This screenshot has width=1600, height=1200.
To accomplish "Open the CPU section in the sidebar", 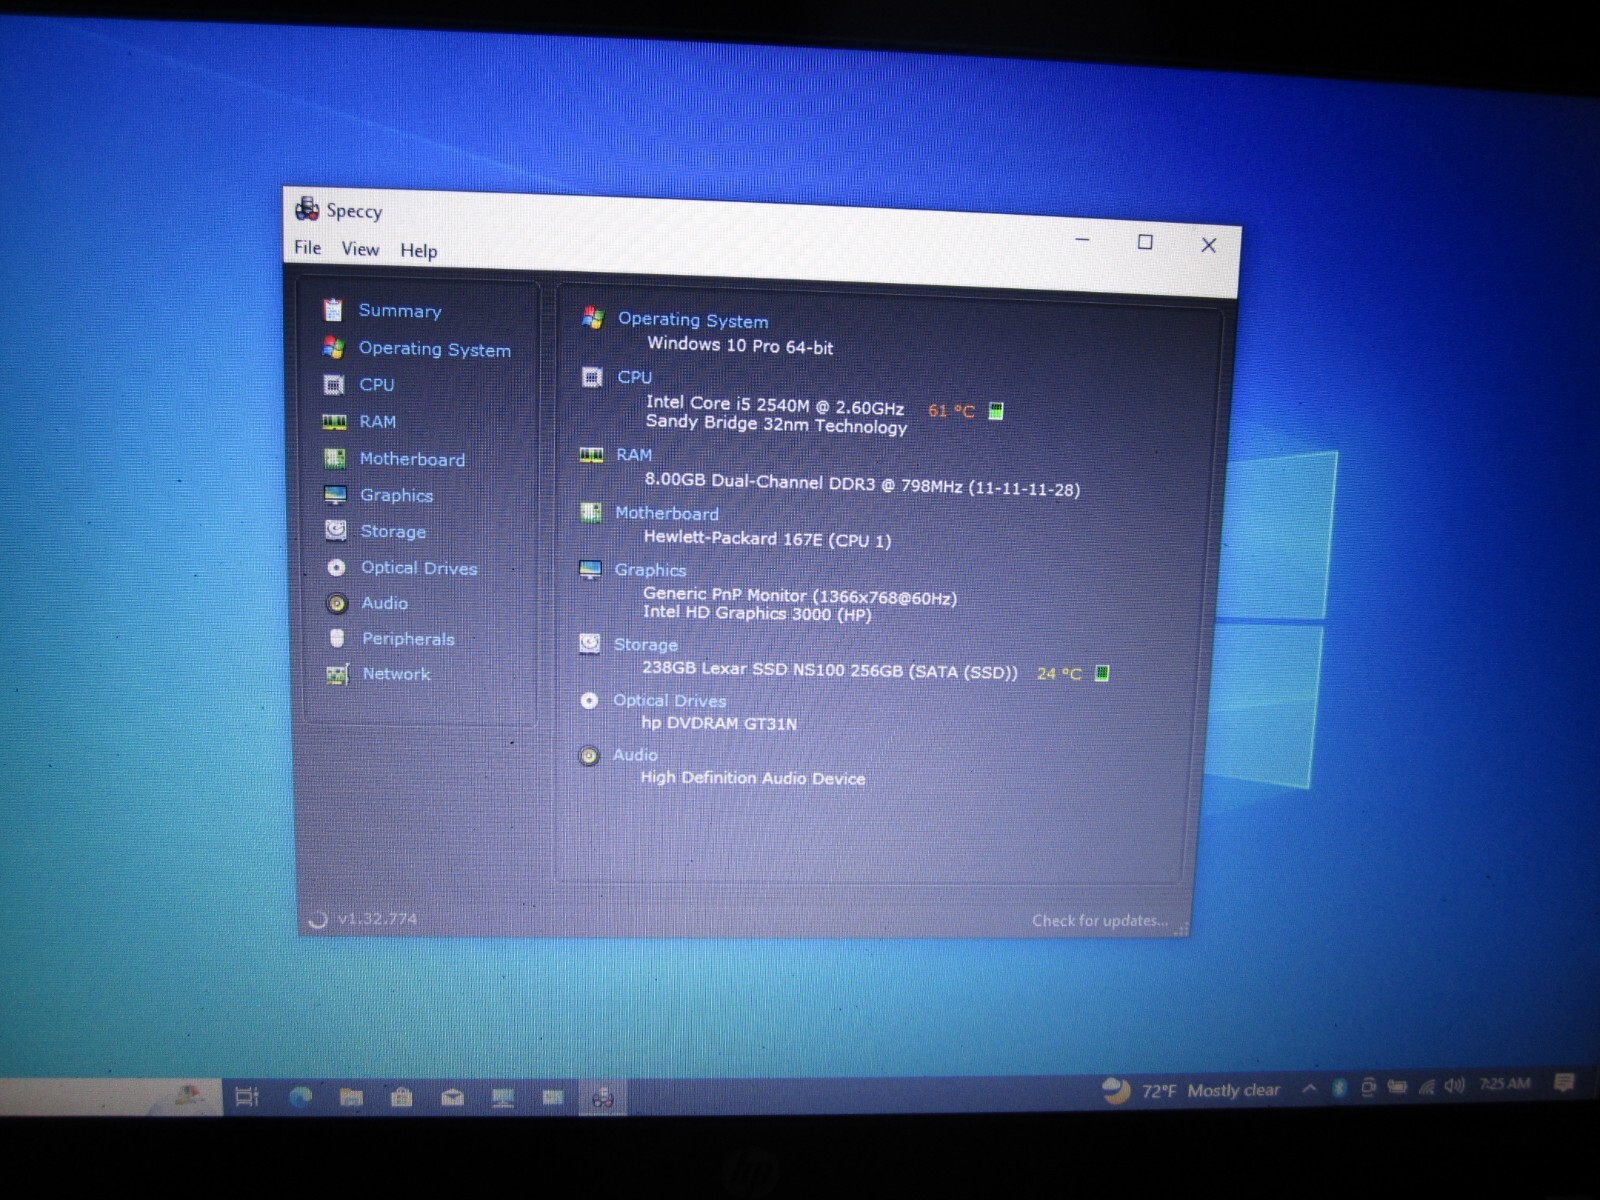I will click(376, 385).
